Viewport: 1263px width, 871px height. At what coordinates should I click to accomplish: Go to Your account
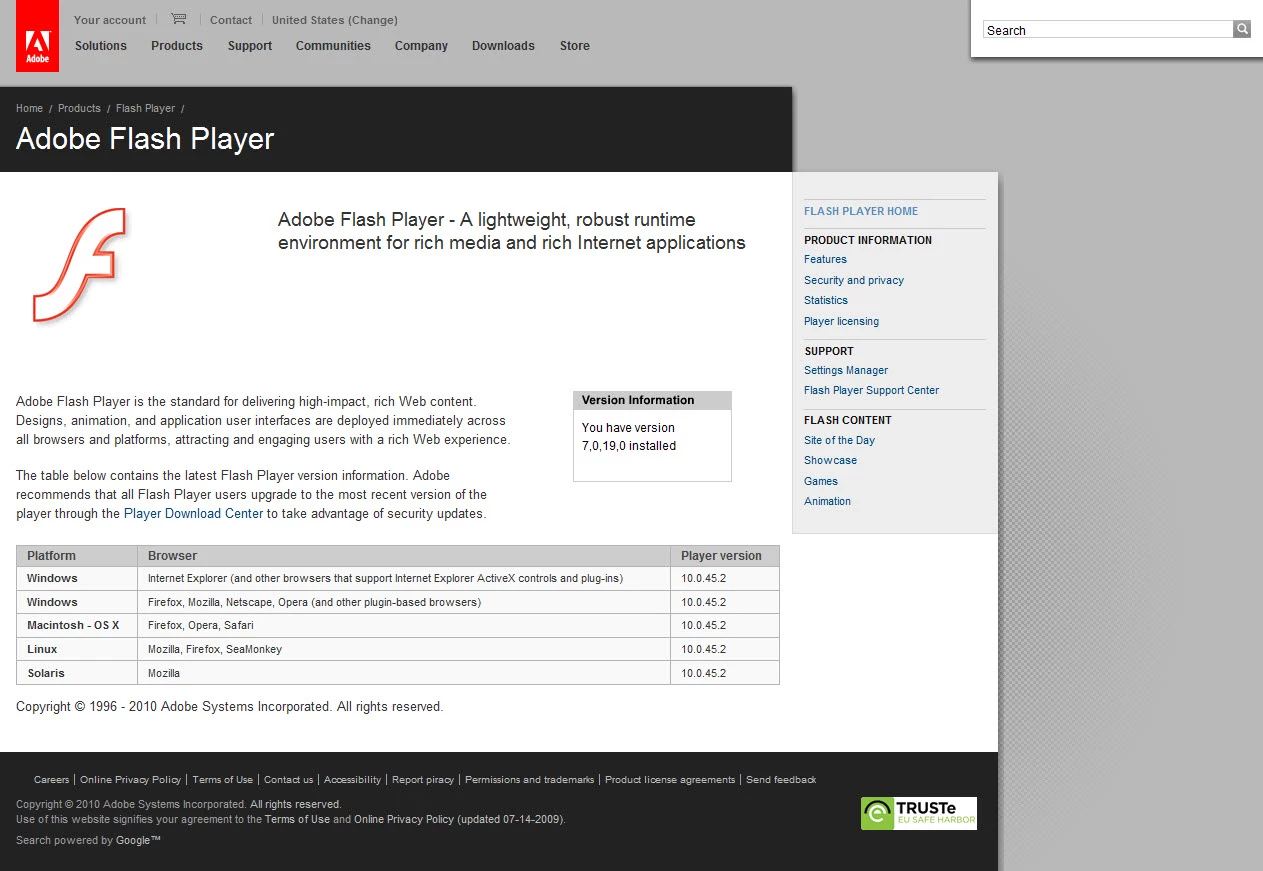110,20
